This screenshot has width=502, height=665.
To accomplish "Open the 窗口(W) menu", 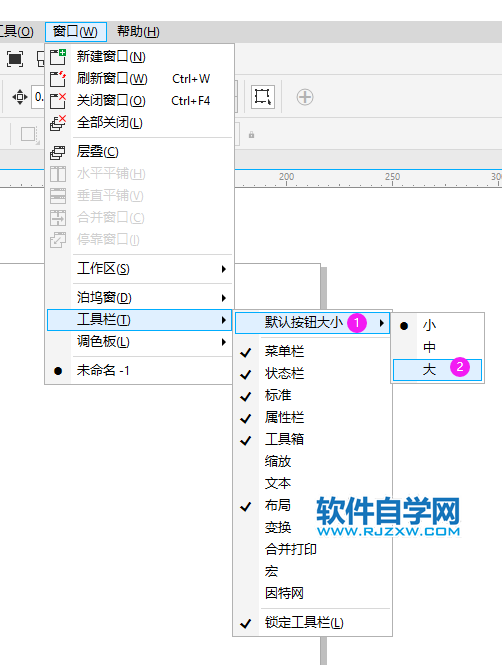I will pos(75,31).
